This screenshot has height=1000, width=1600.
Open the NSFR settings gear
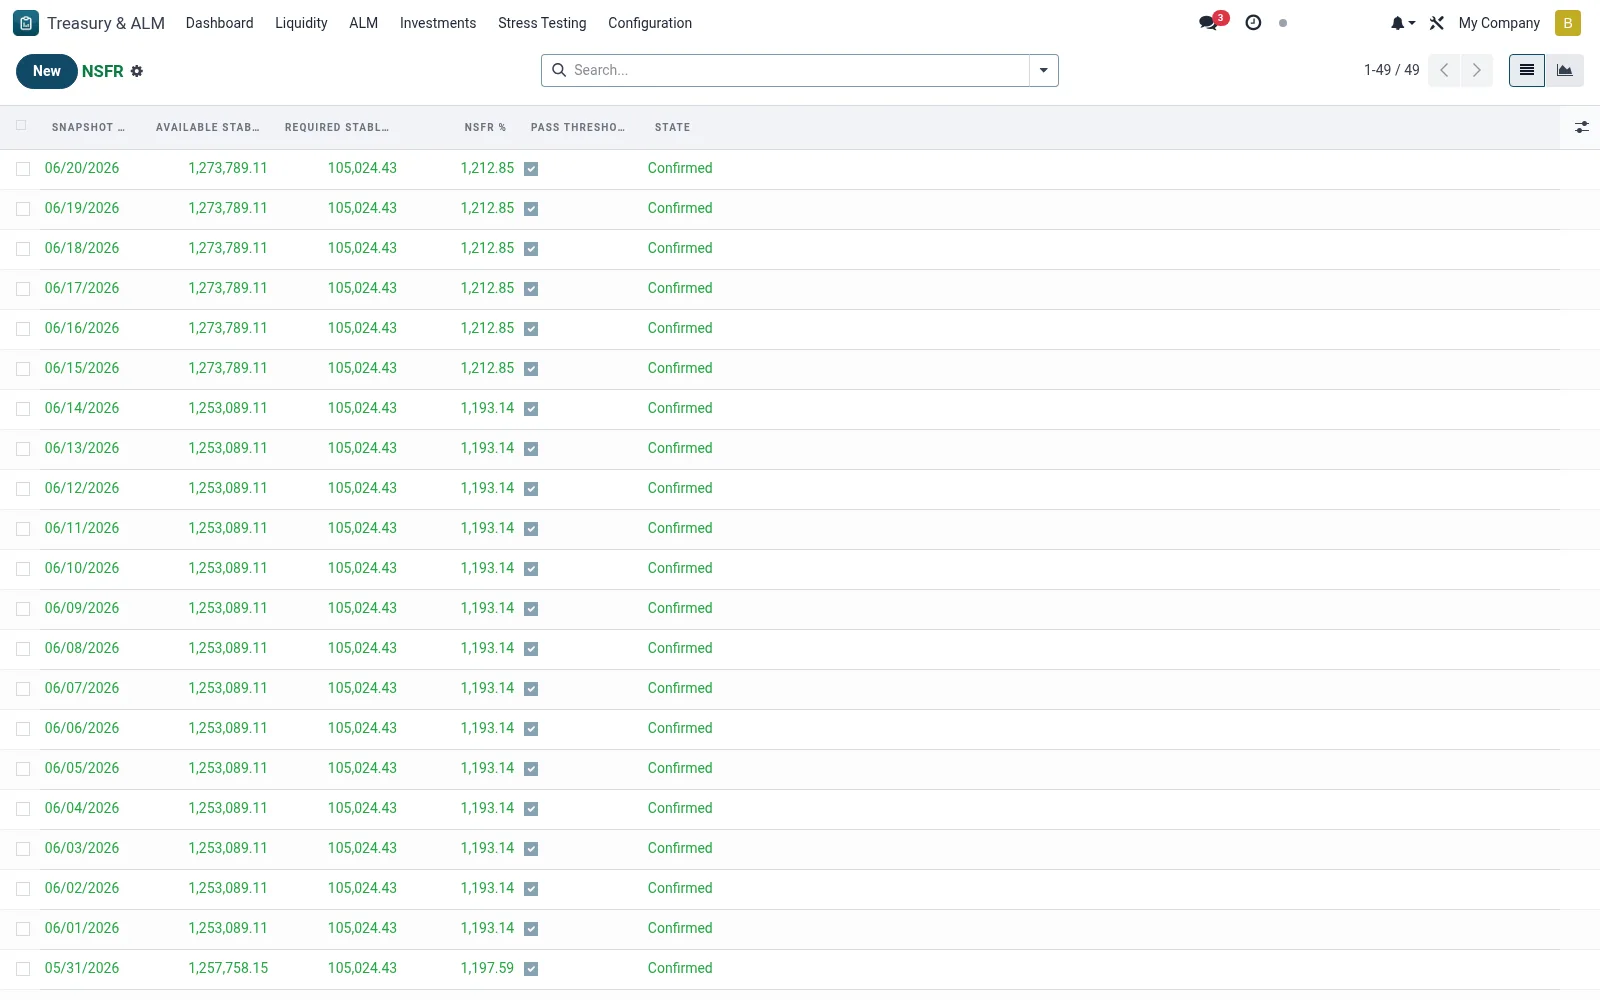point(137,71)
